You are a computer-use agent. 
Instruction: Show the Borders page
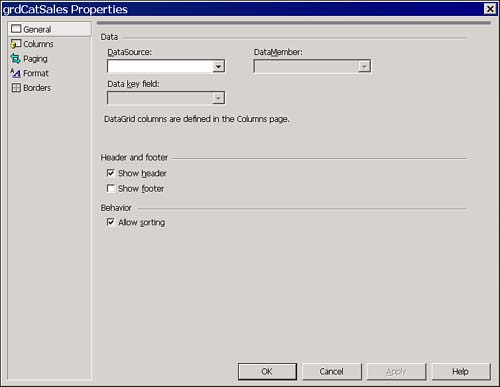coord(37,88)
